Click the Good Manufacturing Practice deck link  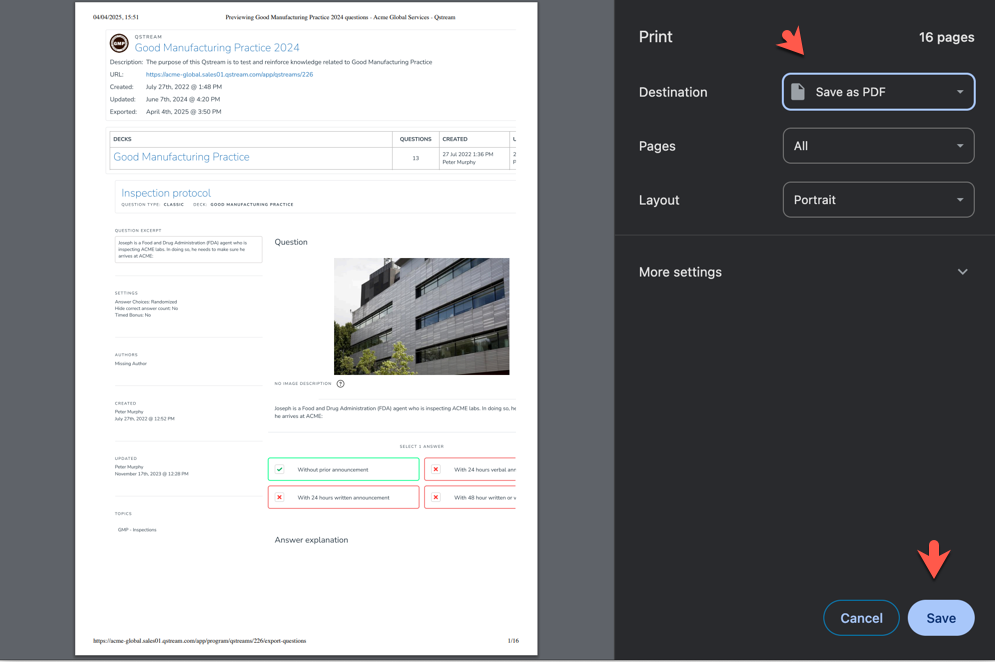pyautogui.click(x=181, y=157)
